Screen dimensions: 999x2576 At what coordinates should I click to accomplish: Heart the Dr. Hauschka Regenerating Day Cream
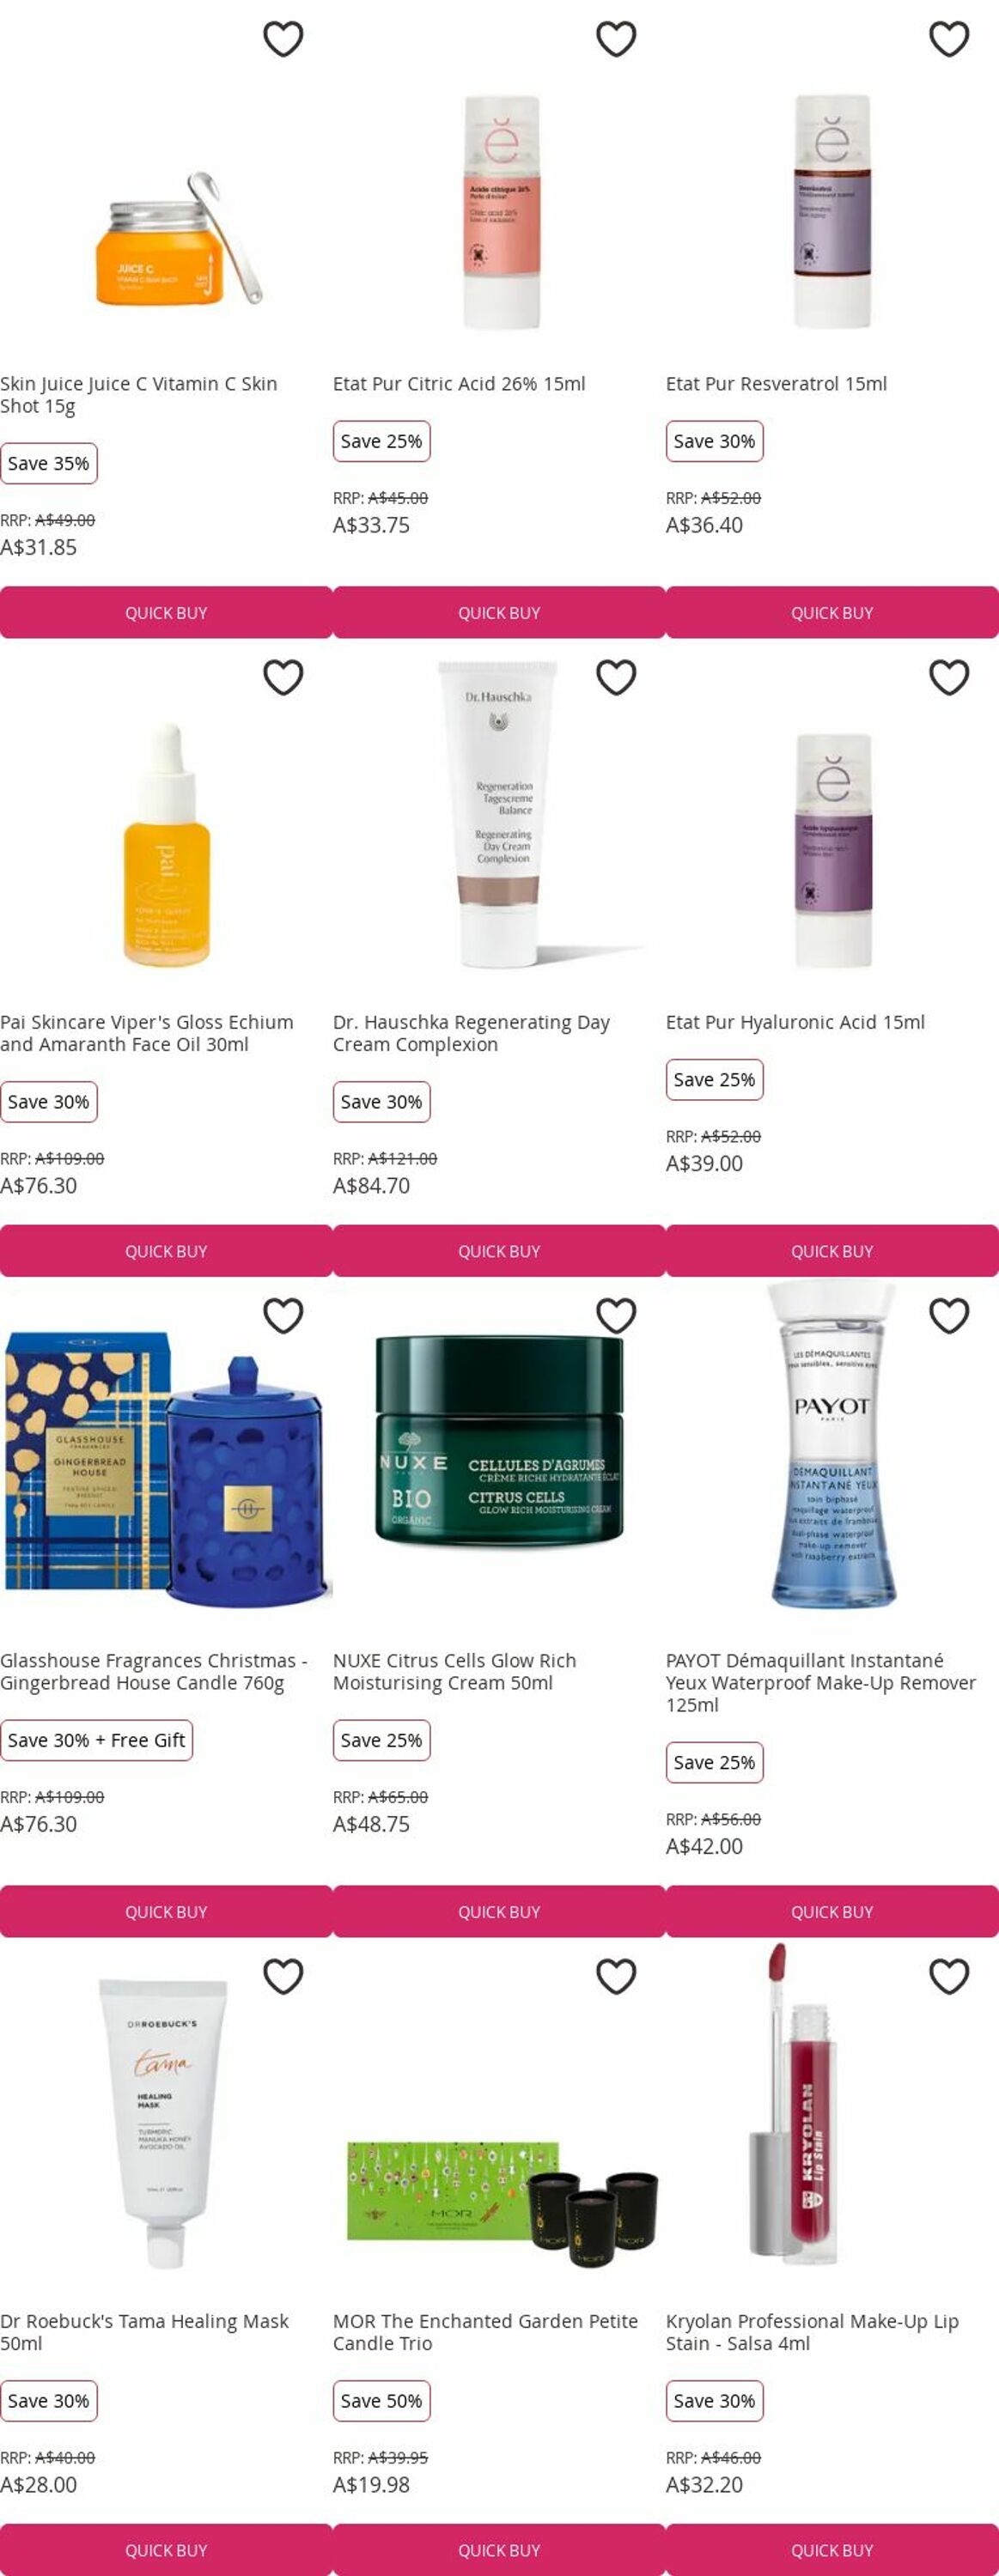[616, 677]
